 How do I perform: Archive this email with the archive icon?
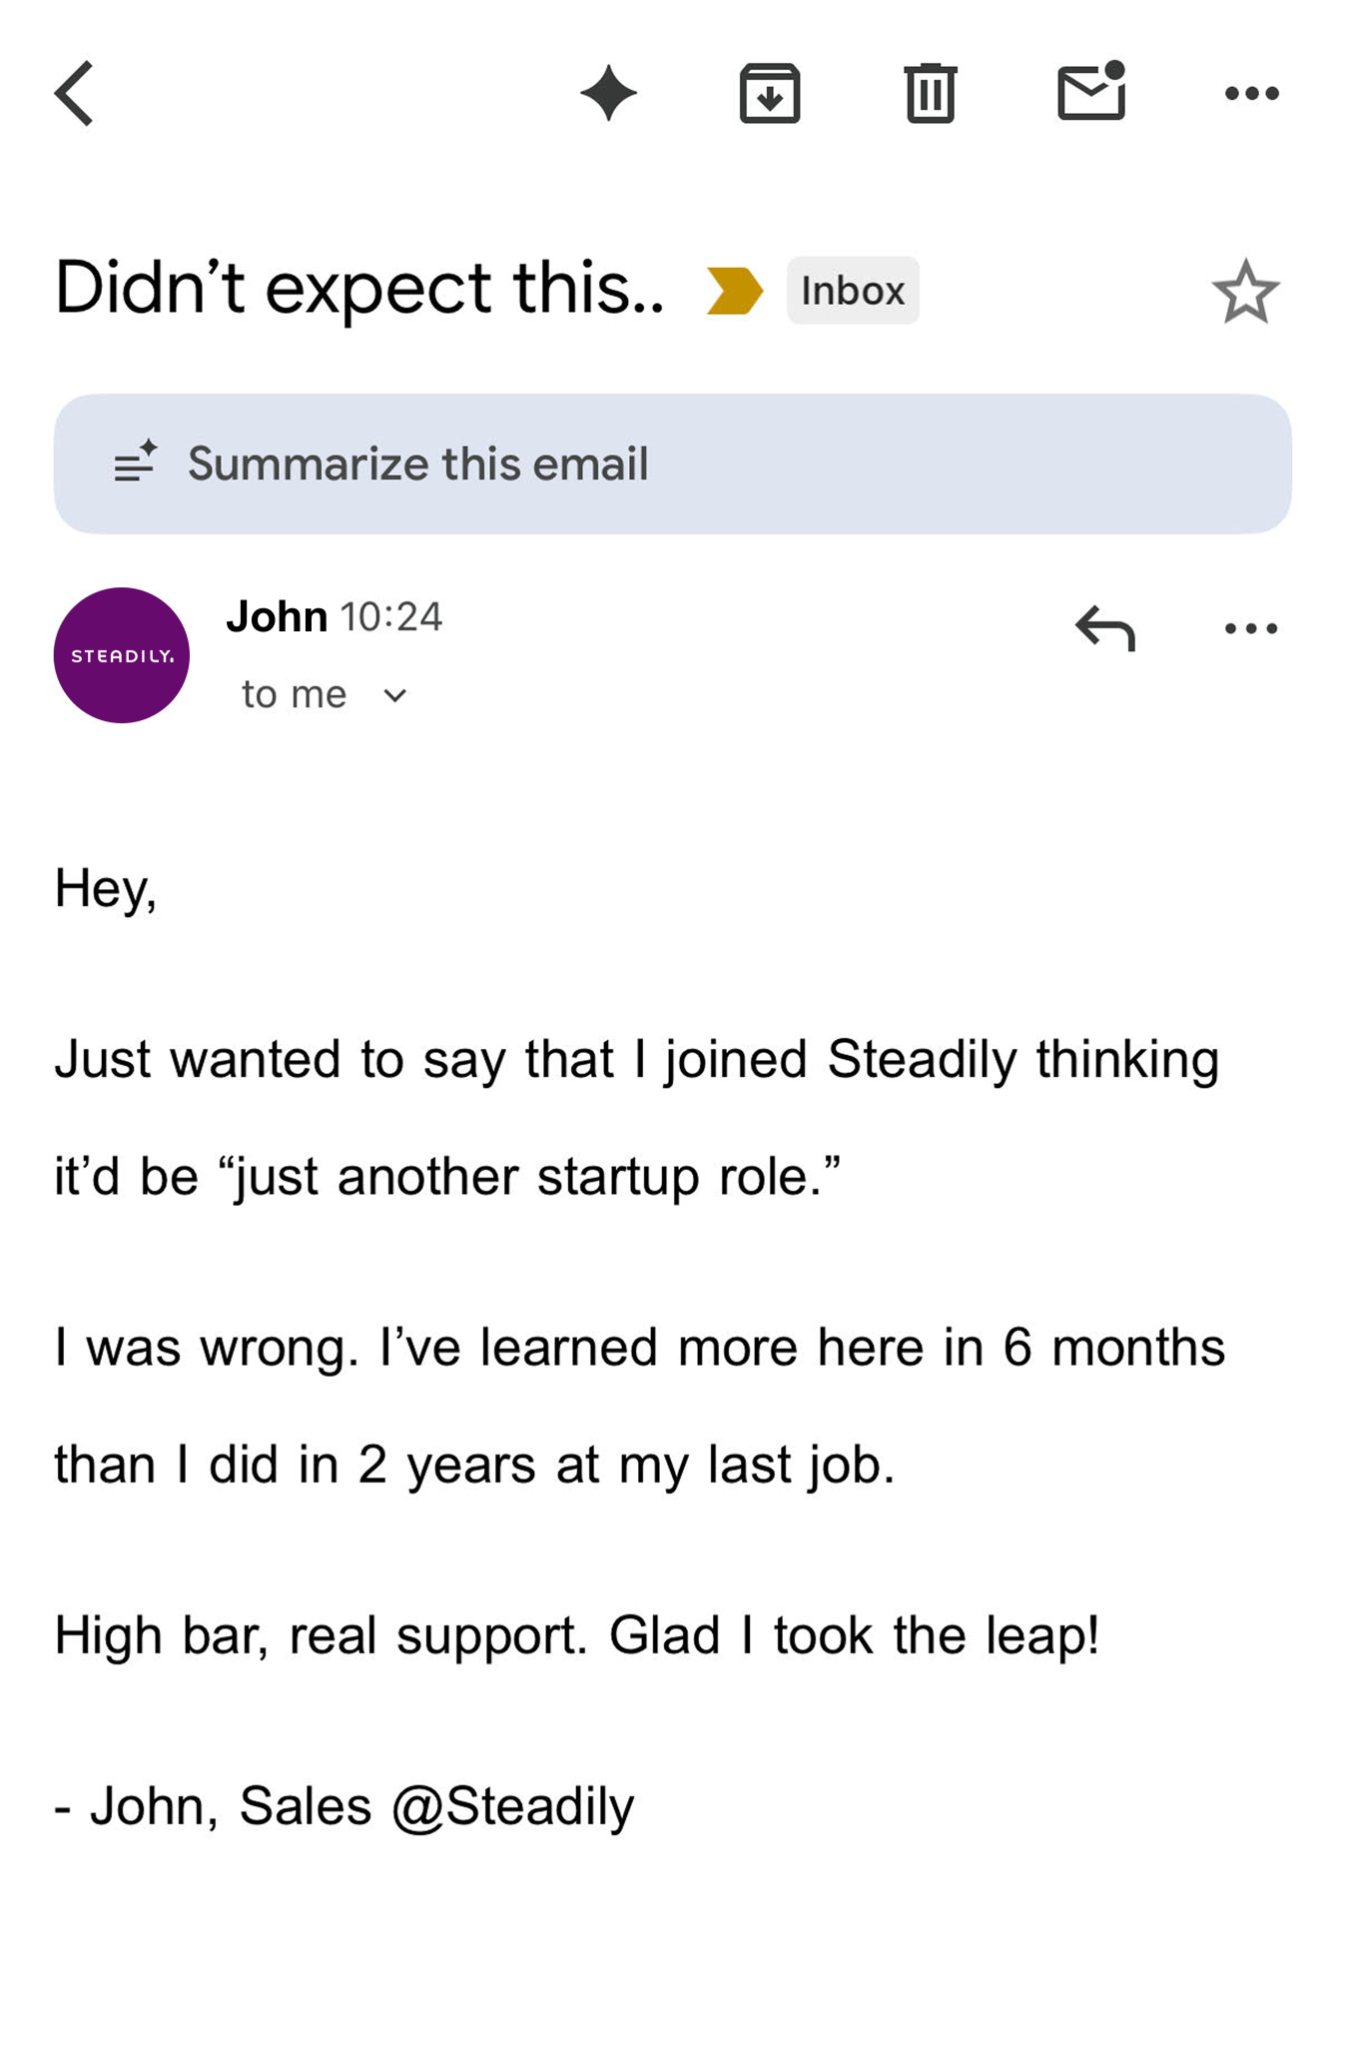pyautogui.click(x=769, y=93)
